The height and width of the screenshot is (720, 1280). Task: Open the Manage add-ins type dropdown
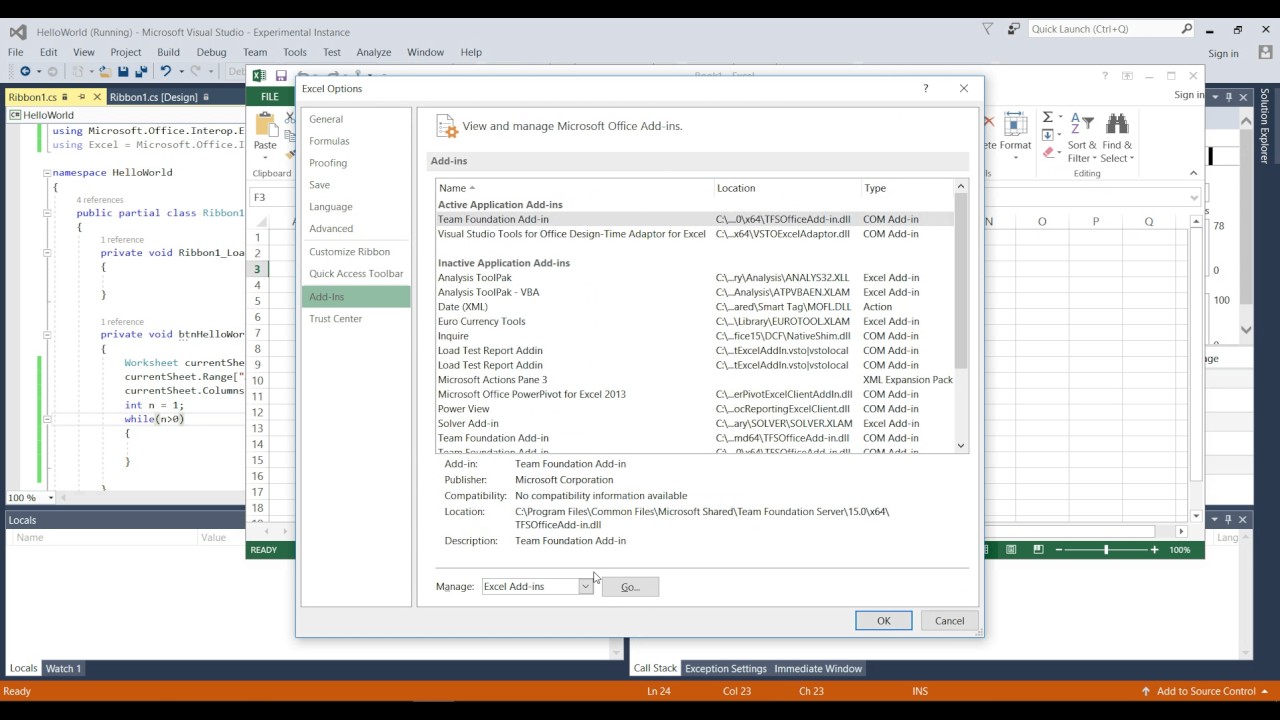(585, 587)
